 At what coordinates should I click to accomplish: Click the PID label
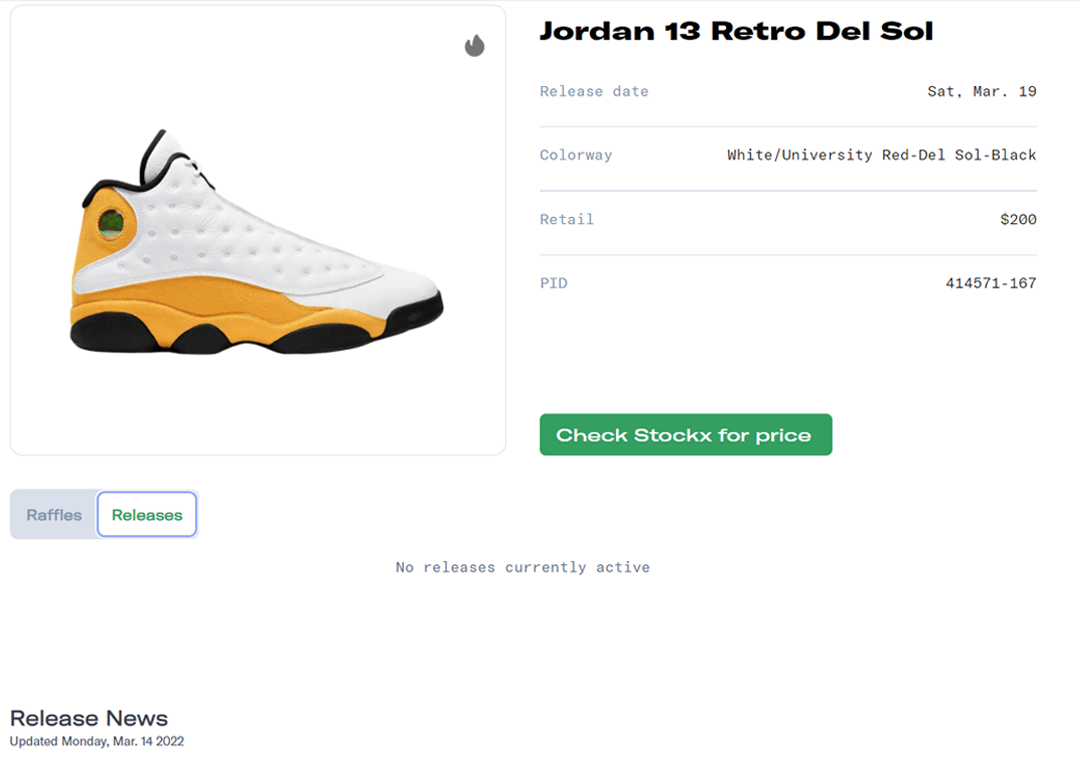click(554, 283)
